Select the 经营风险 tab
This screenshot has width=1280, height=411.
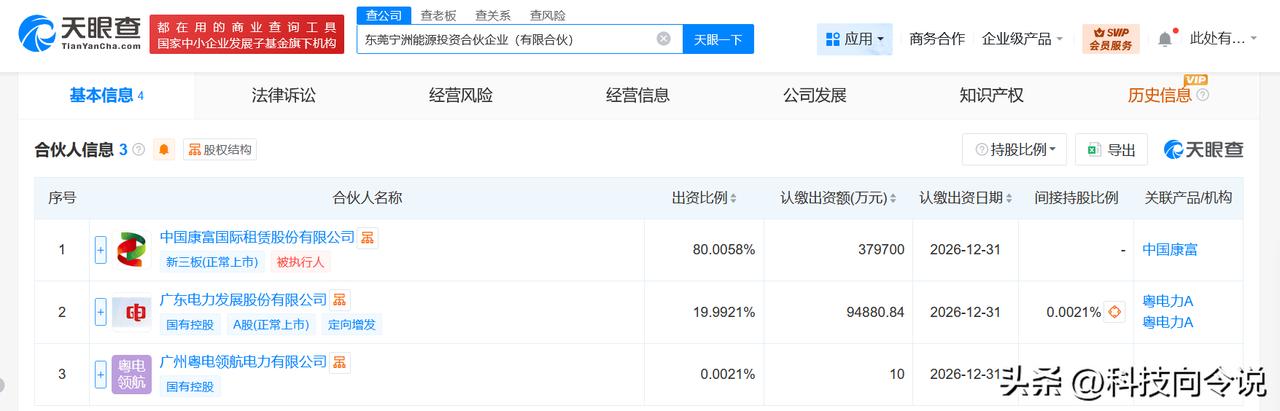click(461, 95)
